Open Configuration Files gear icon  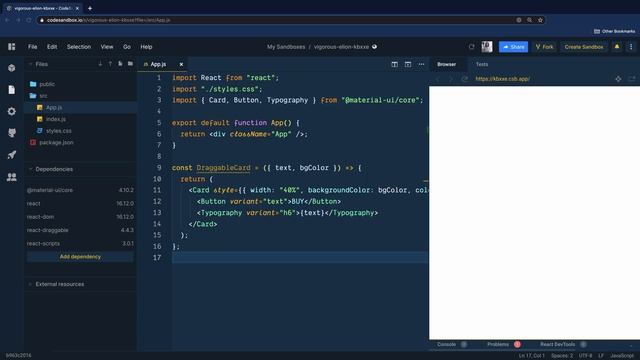(x=11, y=111)
